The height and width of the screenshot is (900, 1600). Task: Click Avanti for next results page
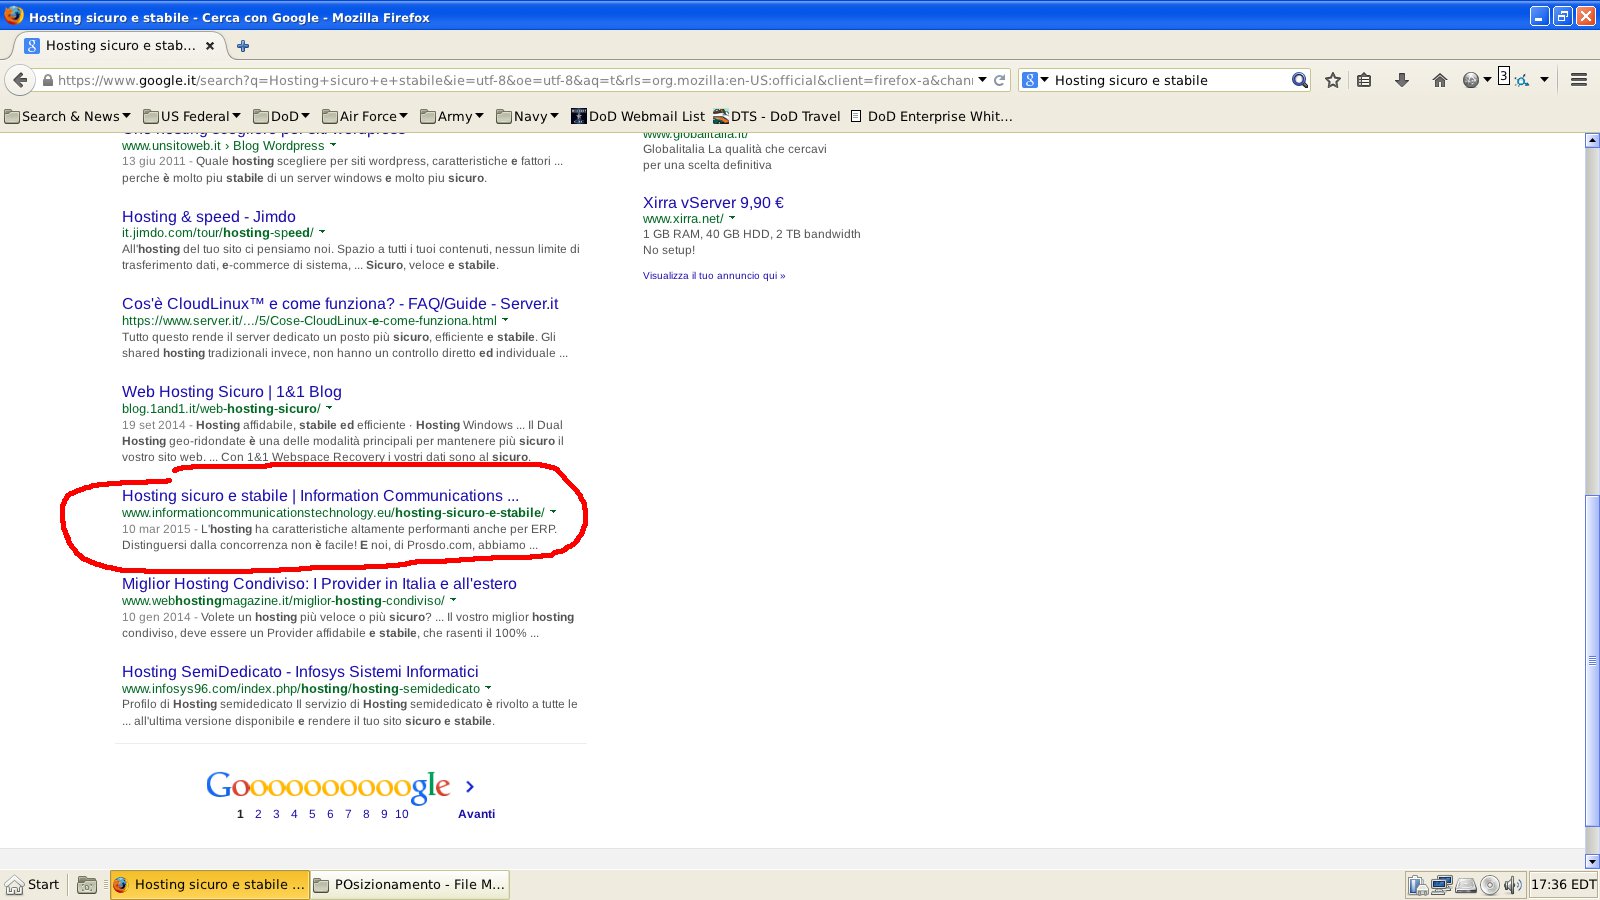pos(476,814)
